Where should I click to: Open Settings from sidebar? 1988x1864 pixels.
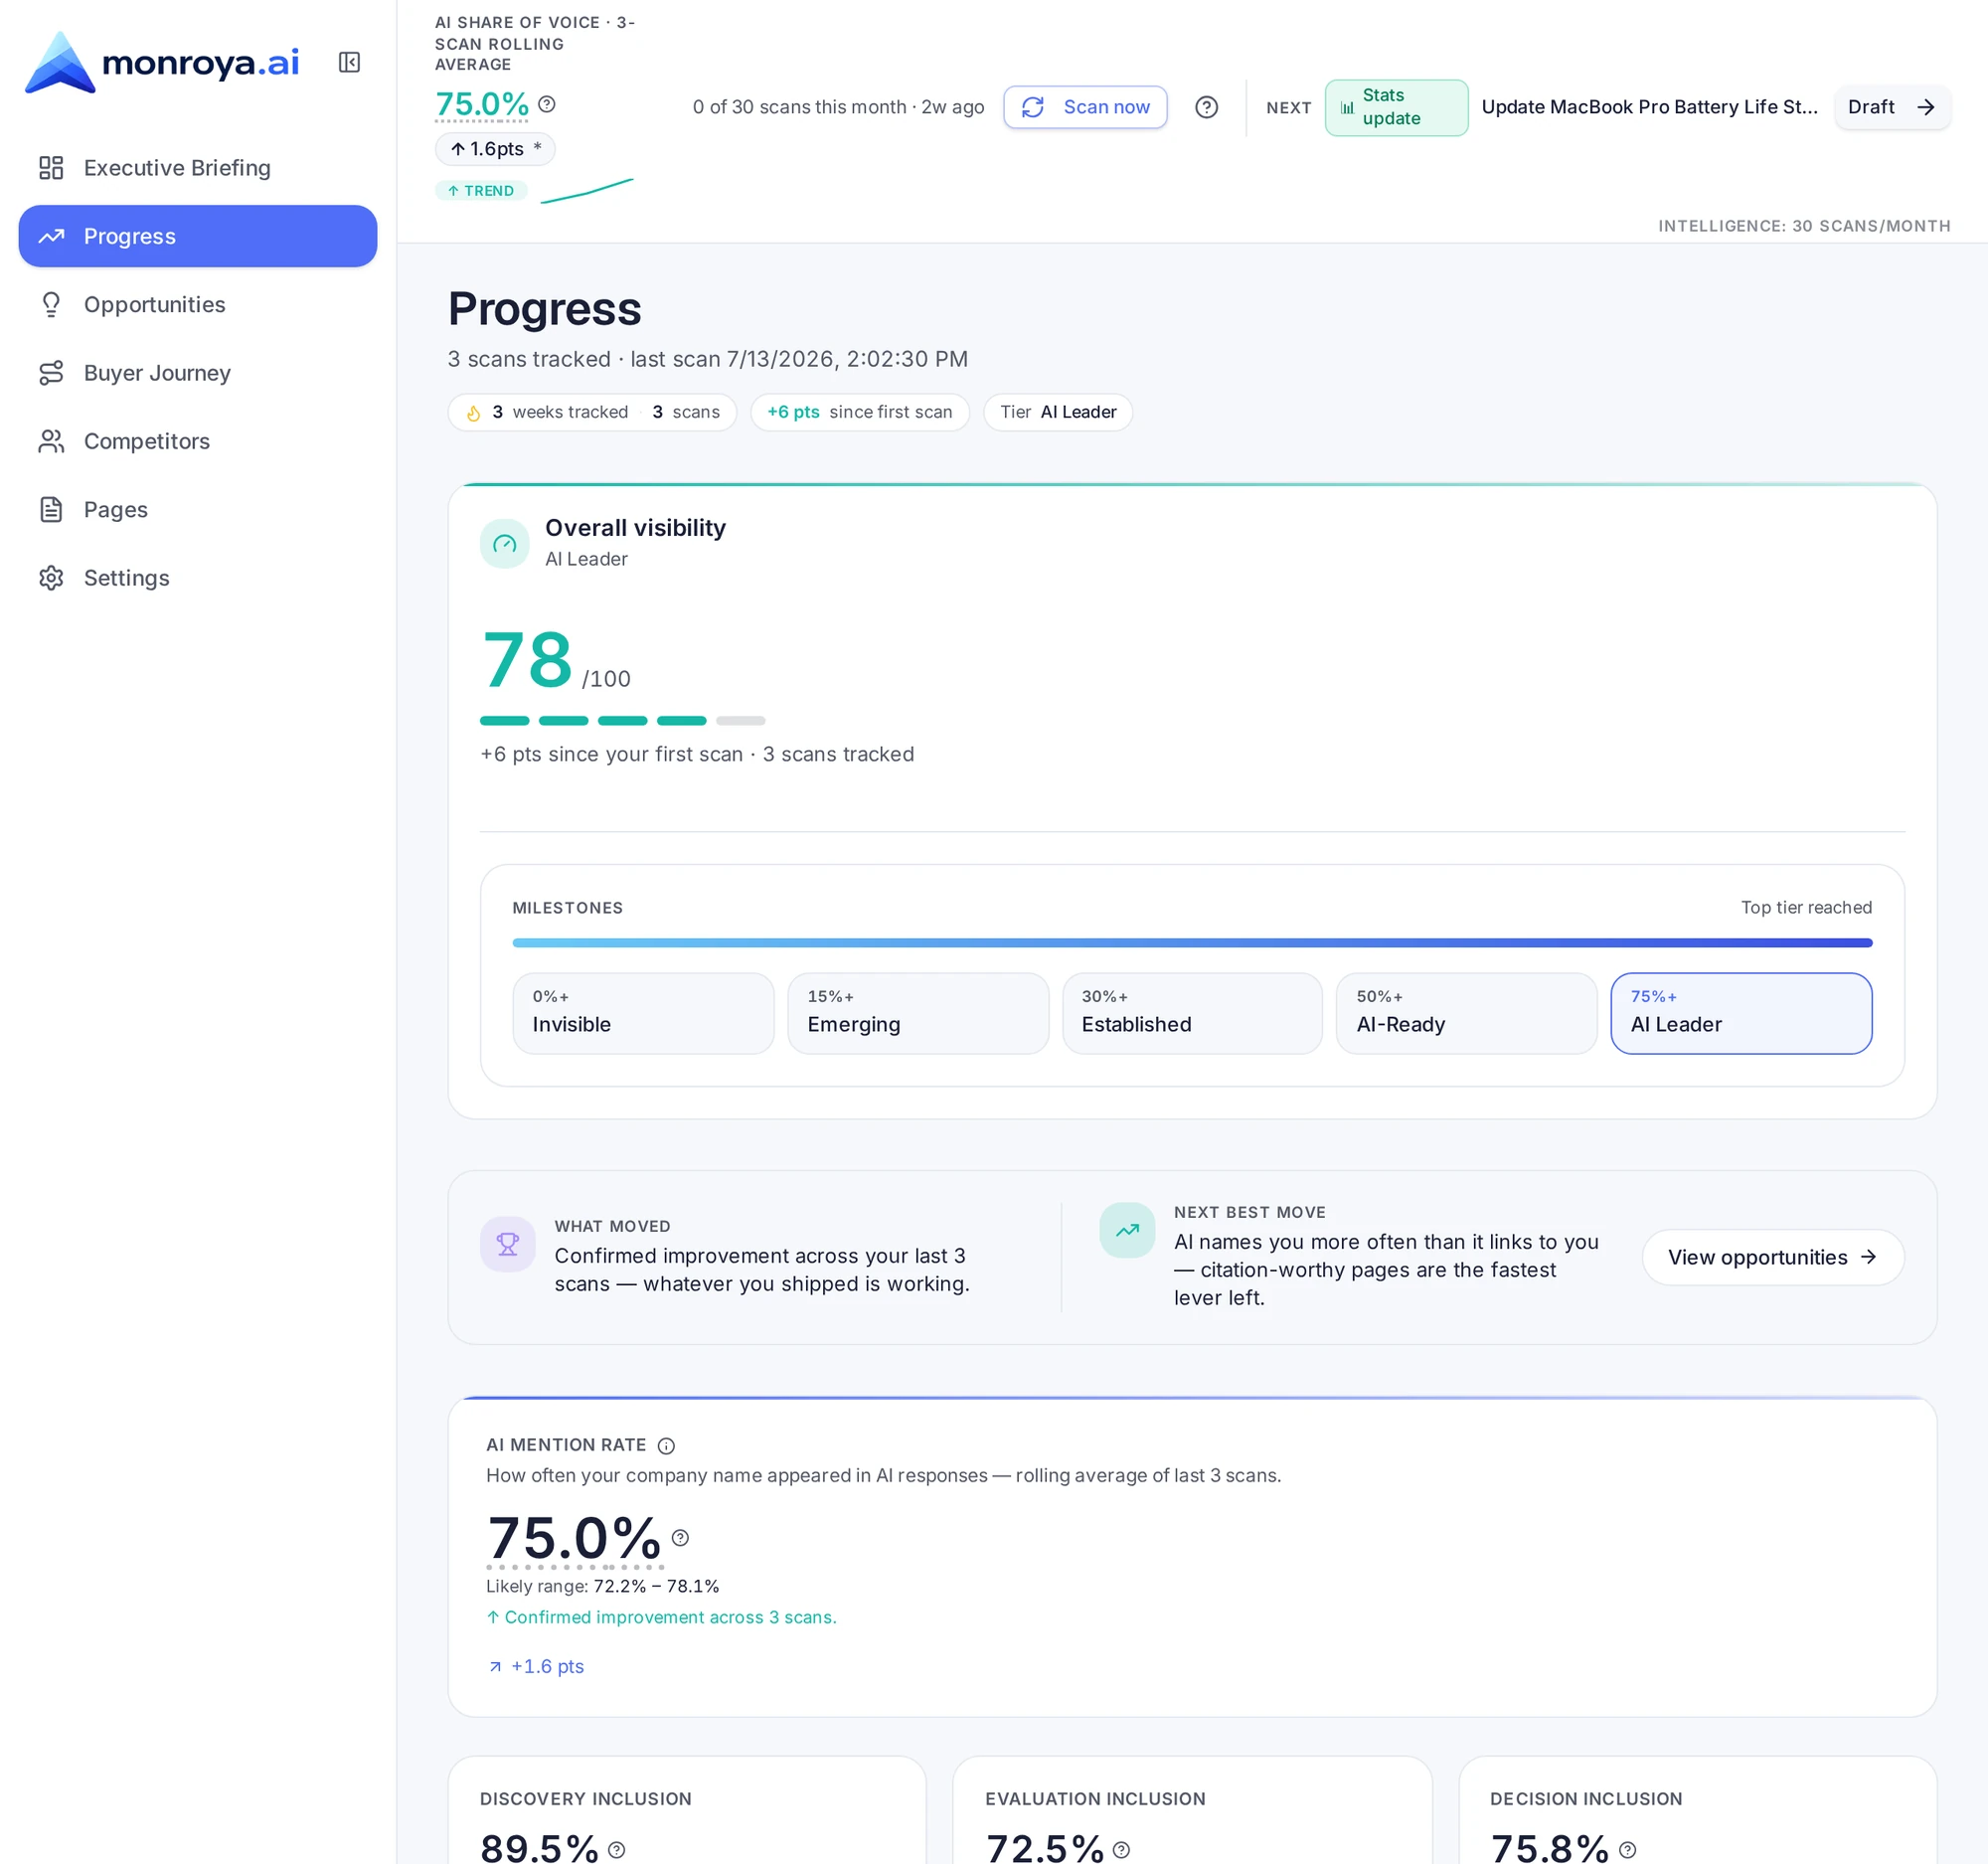(x=198, y=578)
